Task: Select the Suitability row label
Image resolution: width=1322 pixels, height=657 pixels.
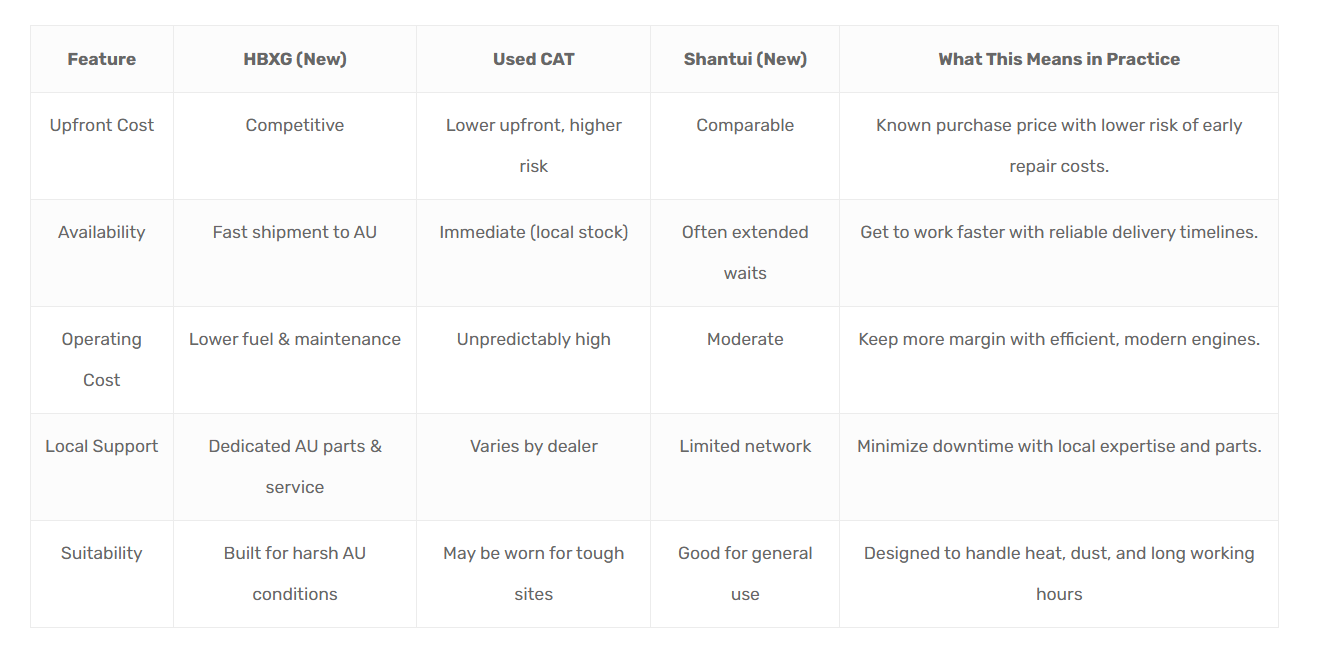Action: [101, 553]
